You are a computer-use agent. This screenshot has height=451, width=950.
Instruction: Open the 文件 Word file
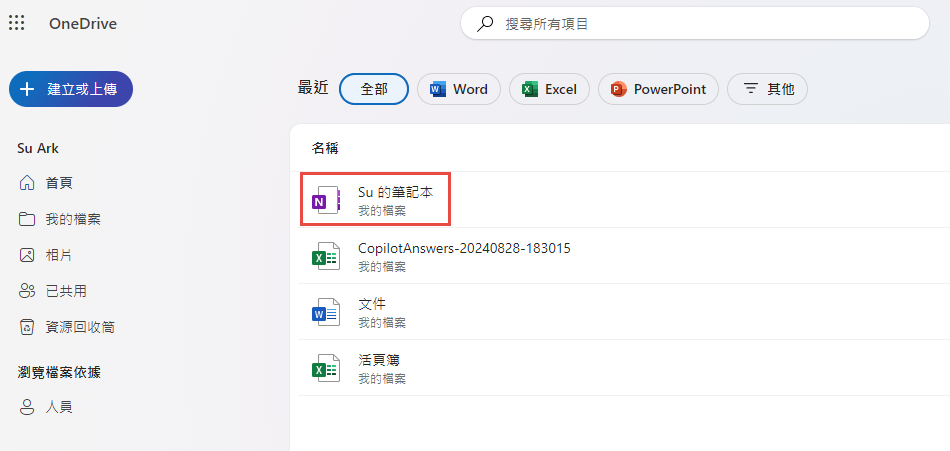(x=372, y=304)
